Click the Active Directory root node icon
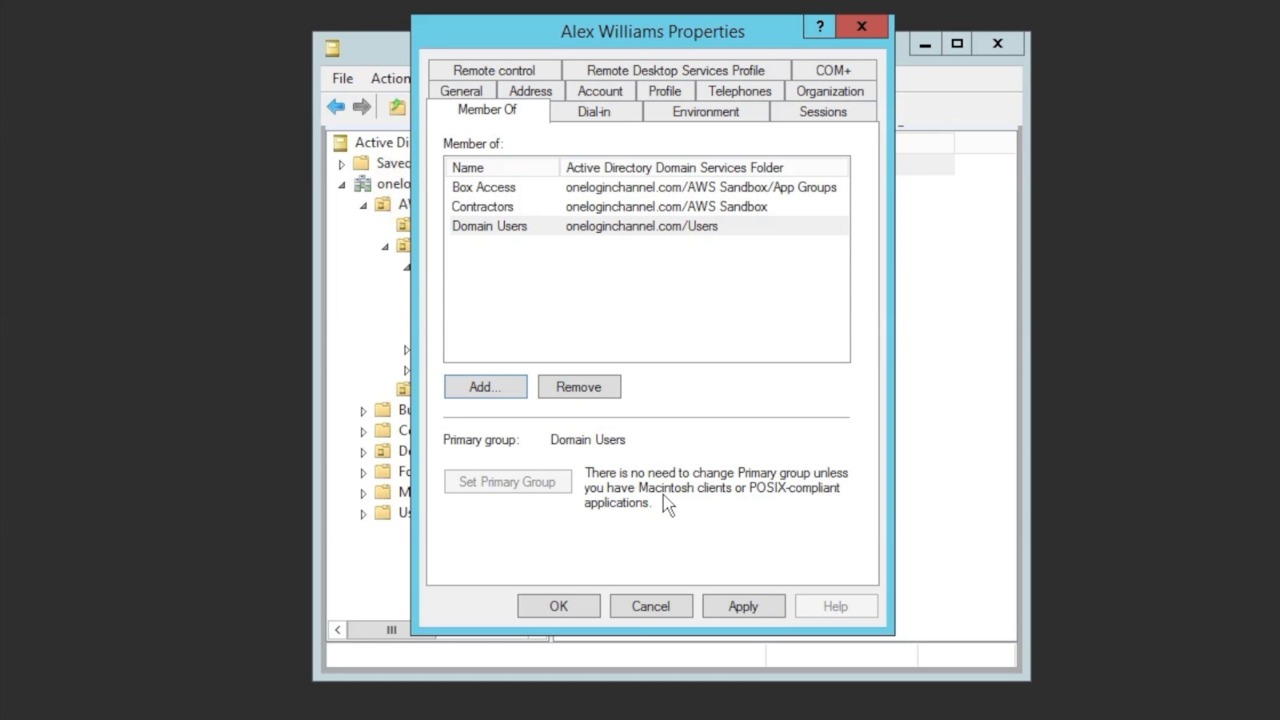The height and width of the screenshot is (720, 1280). click(340, 143)
